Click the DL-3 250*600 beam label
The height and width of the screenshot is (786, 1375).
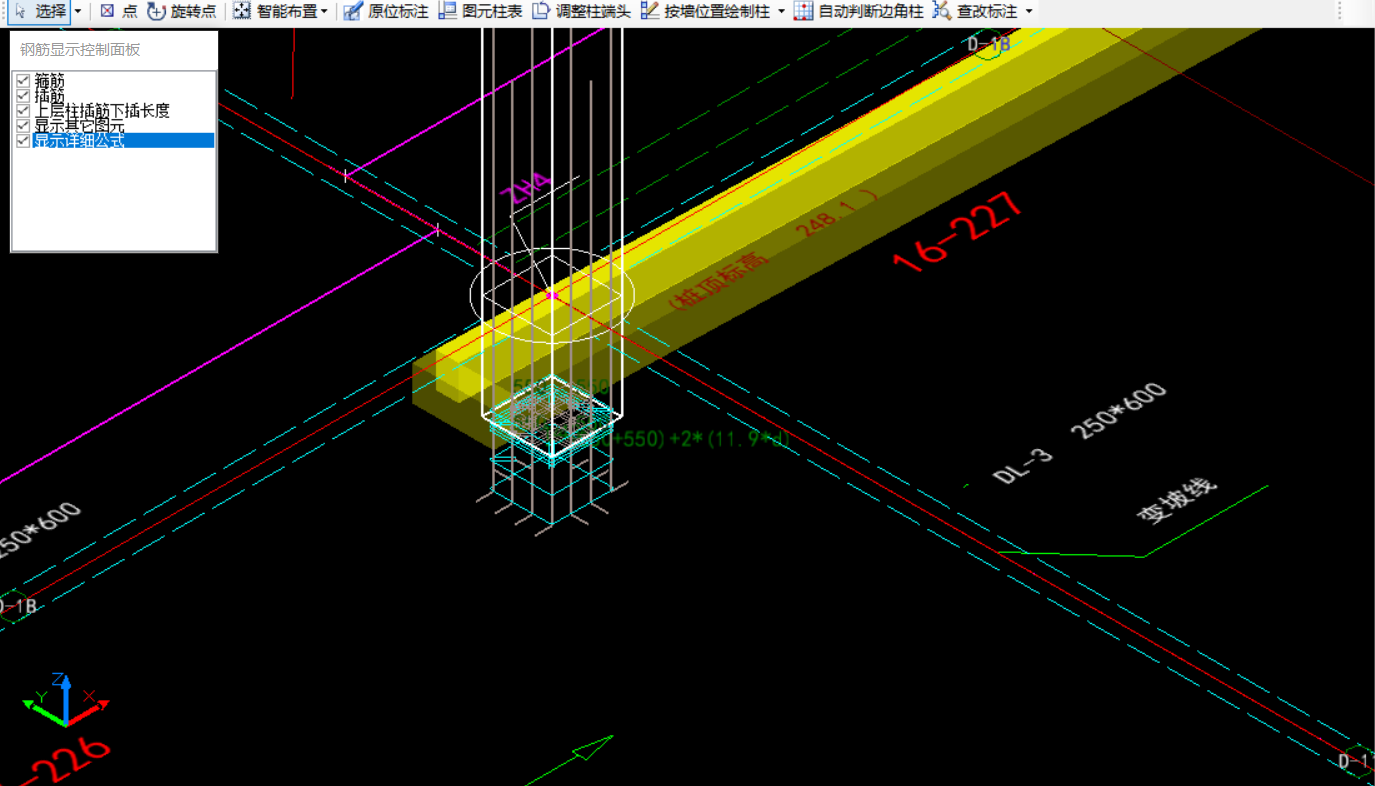(1080, 434)
